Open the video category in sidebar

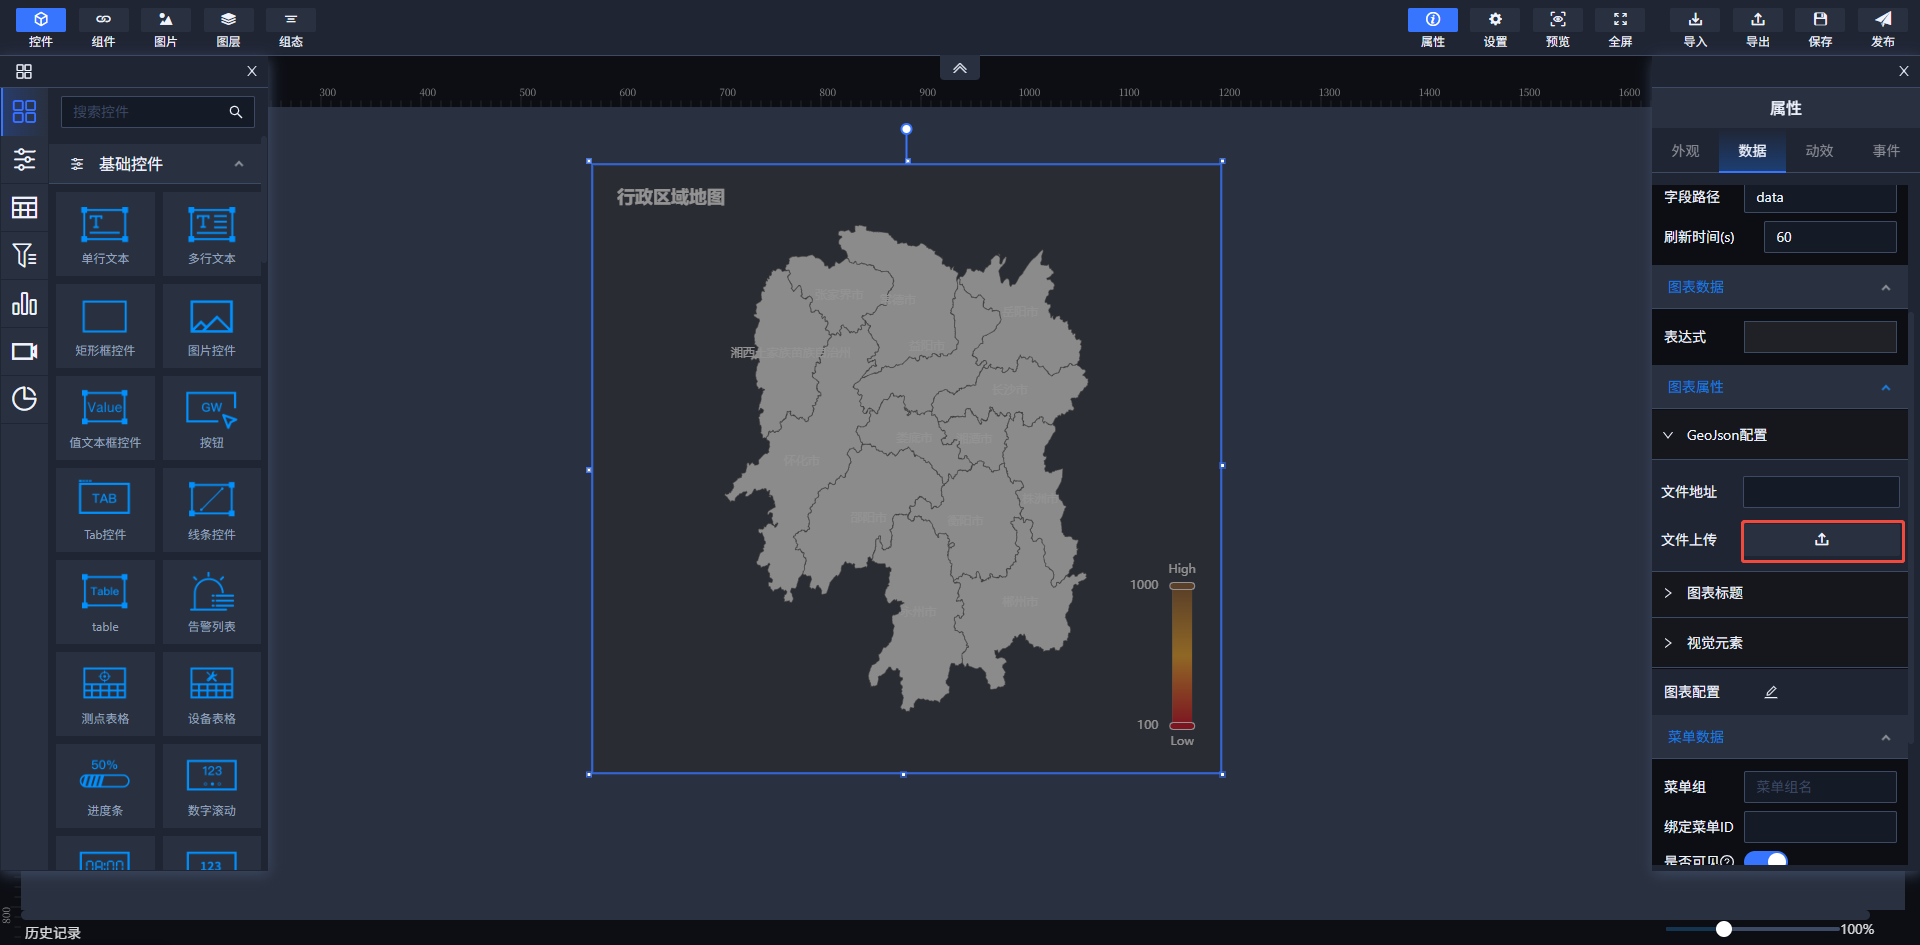point(24,352)
